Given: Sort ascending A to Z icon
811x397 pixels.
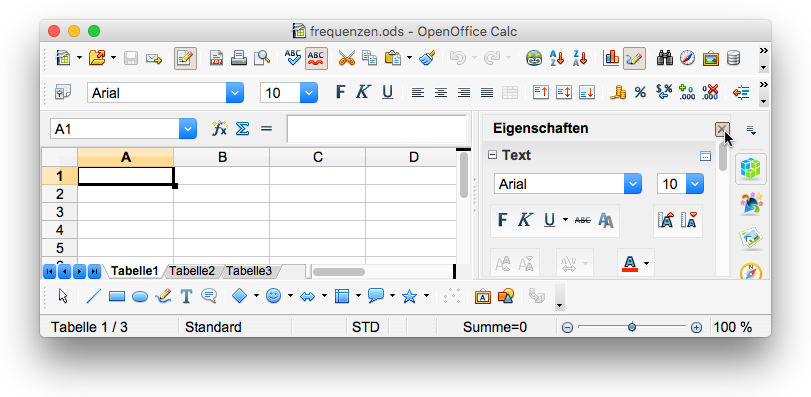Looking at the screenshot, I should coord(557,58).
